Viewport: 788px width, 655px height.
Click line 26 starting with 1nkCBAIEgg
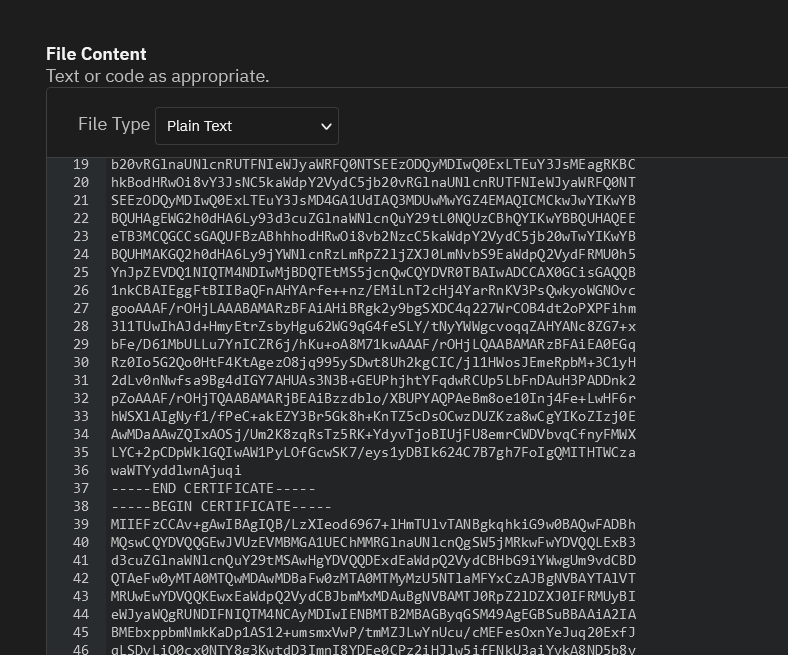373,290
